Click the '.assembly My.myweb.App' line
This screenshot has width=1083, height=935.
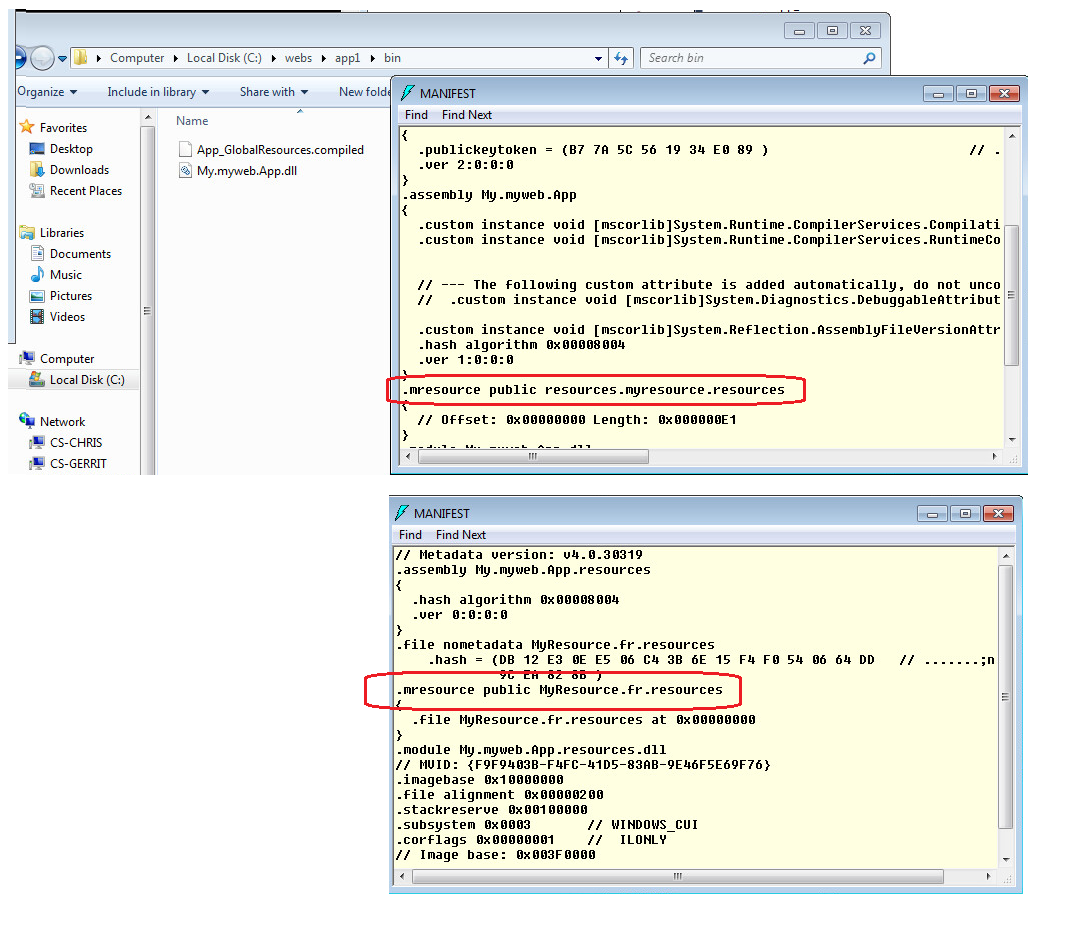tap(489, 195)
